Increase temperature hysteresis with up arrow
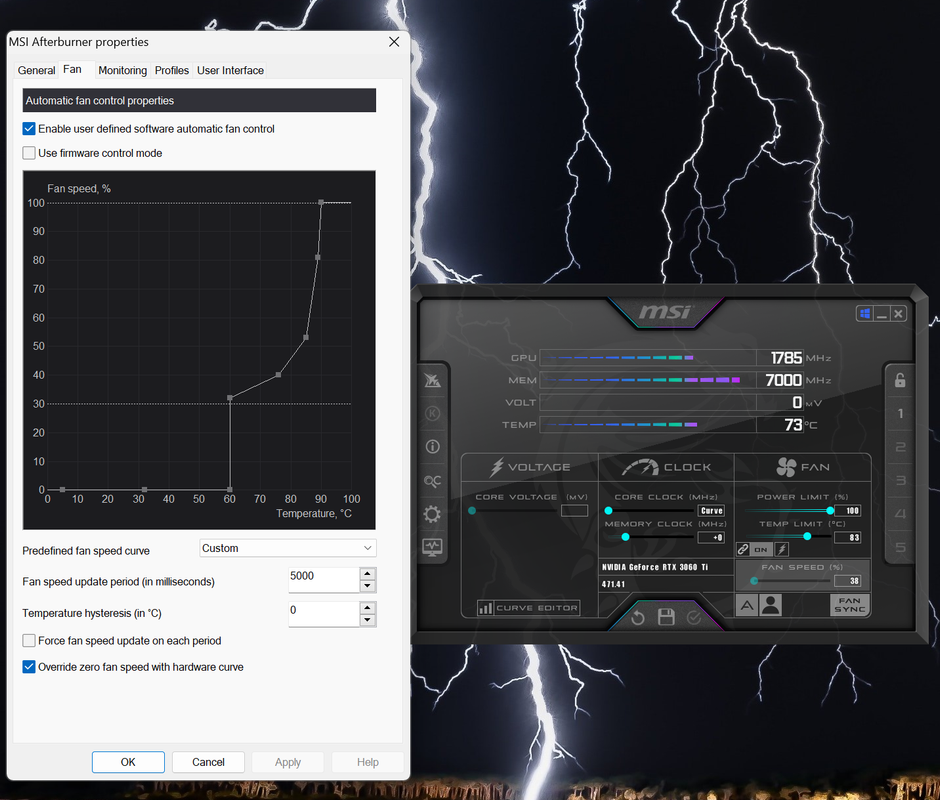Image resolution: width=940 pixels, height=800 pixels. (367, 607)
